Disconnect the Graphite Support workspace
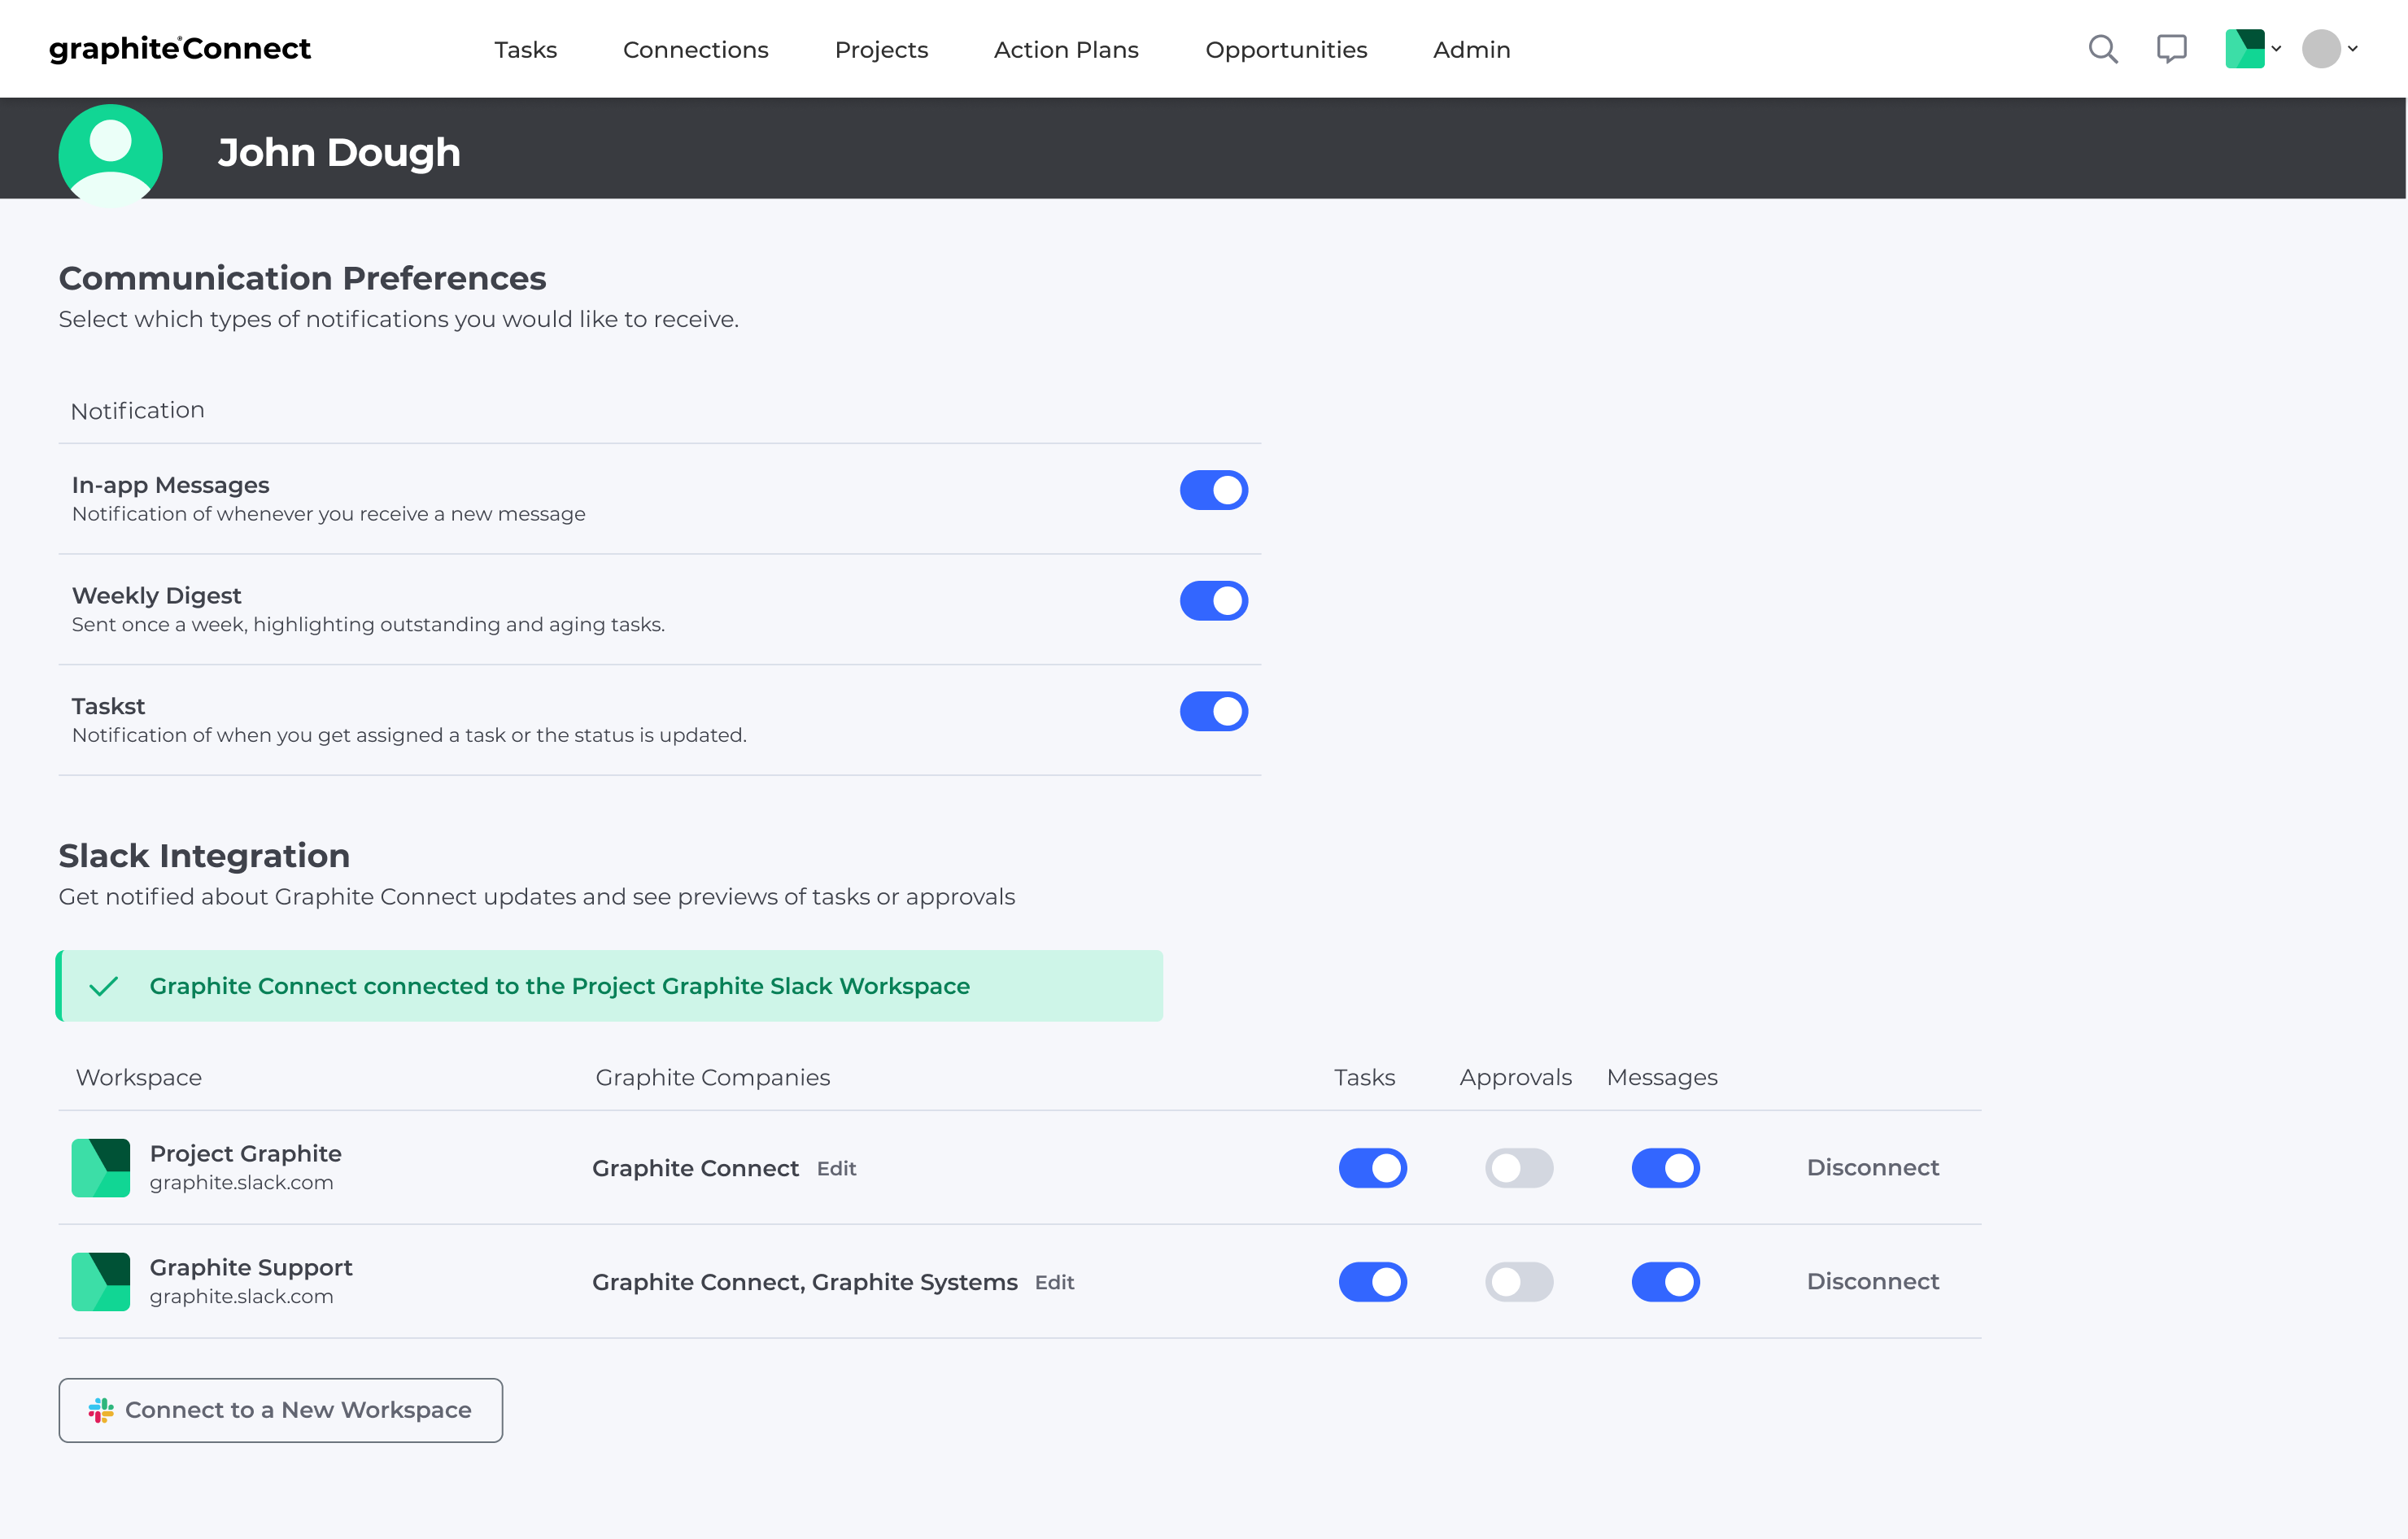Screen dimensions: 2408x1539 [x=1872, y=1281]
